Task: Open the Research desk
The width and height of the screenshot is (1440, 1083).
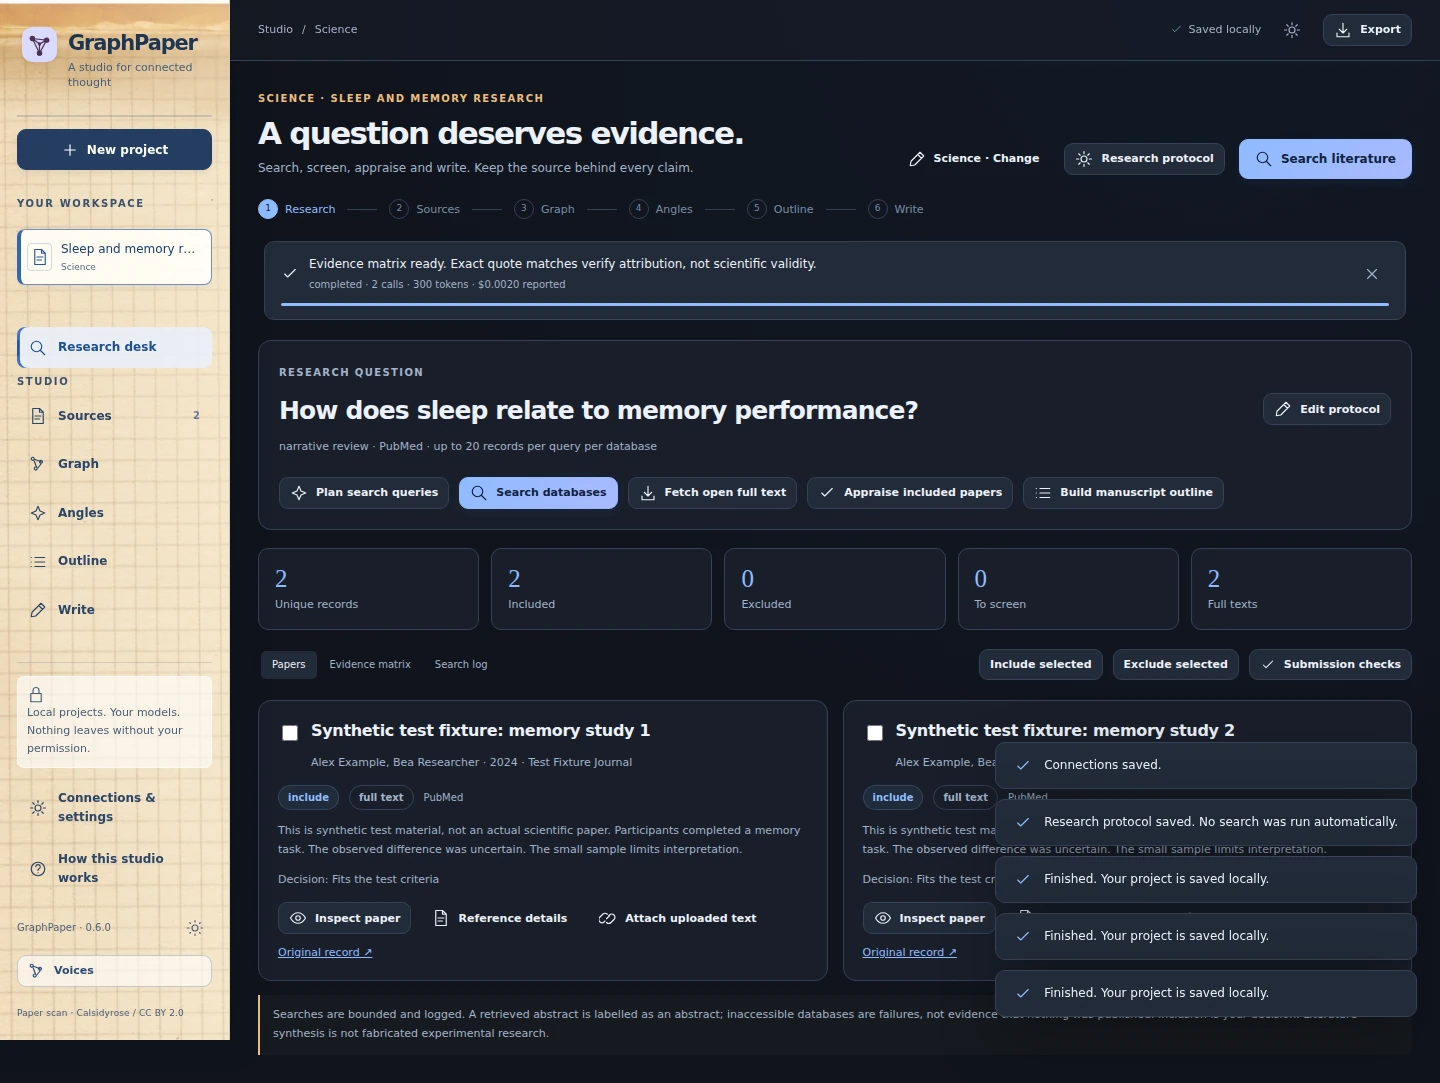Action: (114, 347)
